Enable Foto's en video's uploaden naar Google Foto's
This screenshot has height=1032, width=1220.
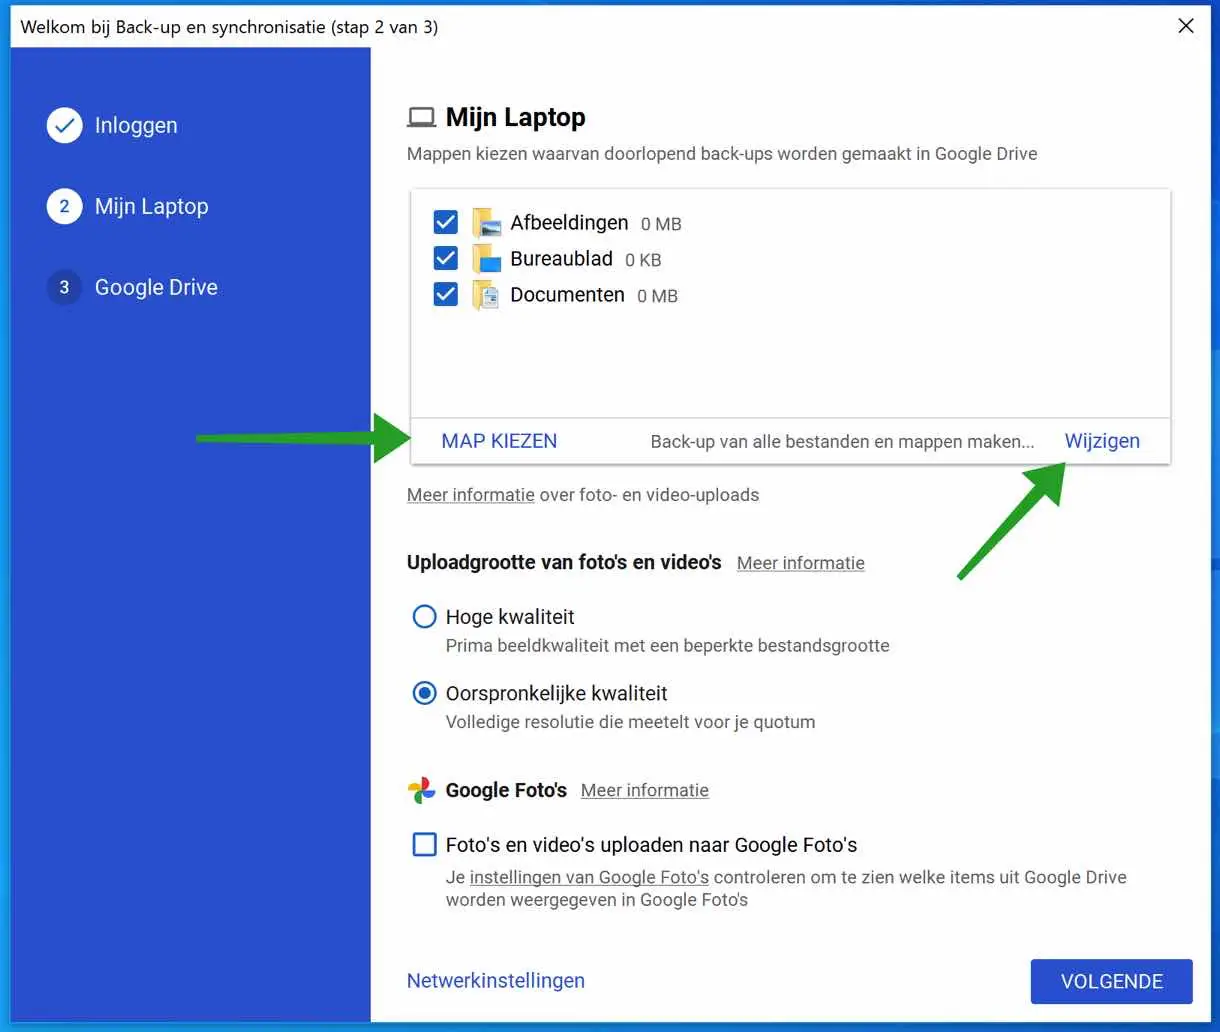pyautogui.click(x=424, y=844)
